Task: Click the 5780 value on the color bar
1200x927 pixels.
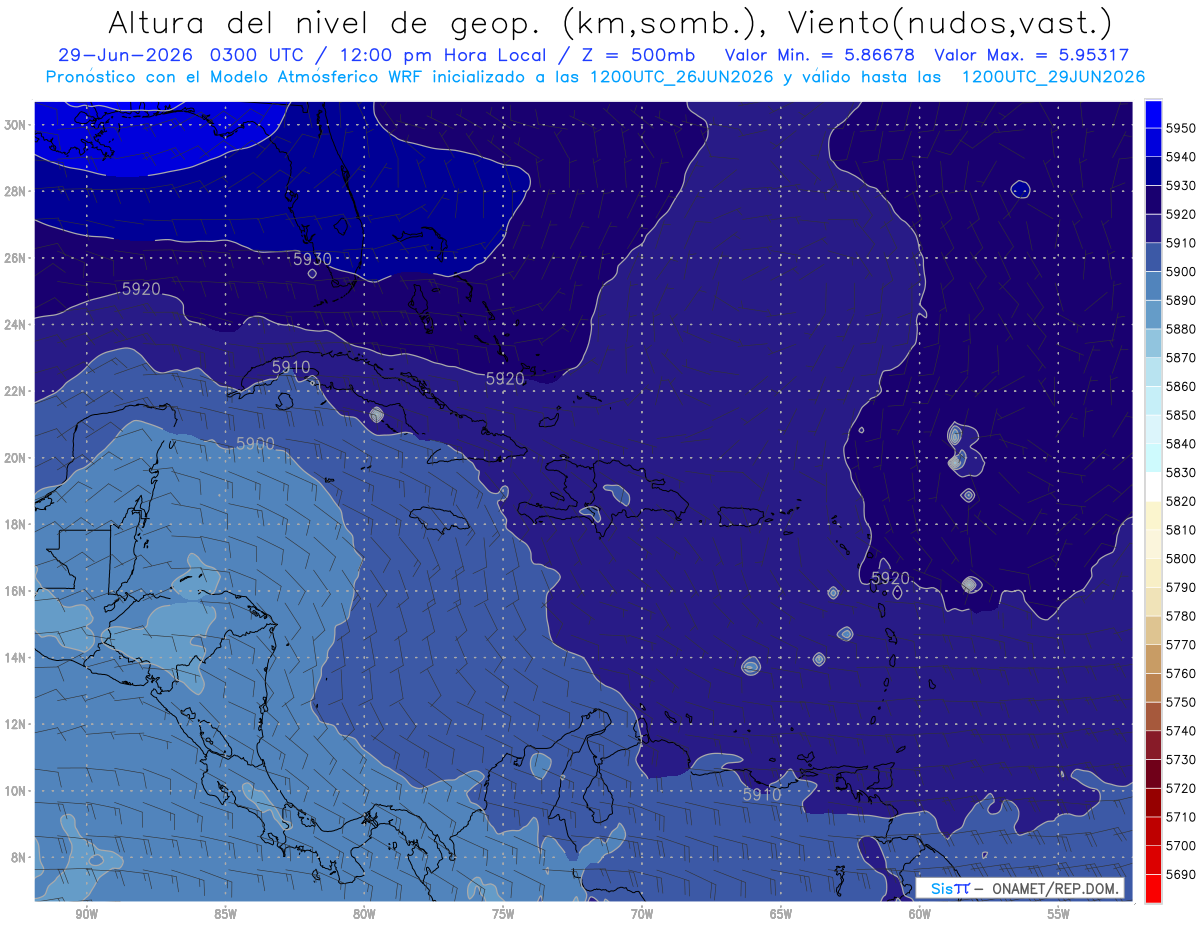Action: [1180, 616]
